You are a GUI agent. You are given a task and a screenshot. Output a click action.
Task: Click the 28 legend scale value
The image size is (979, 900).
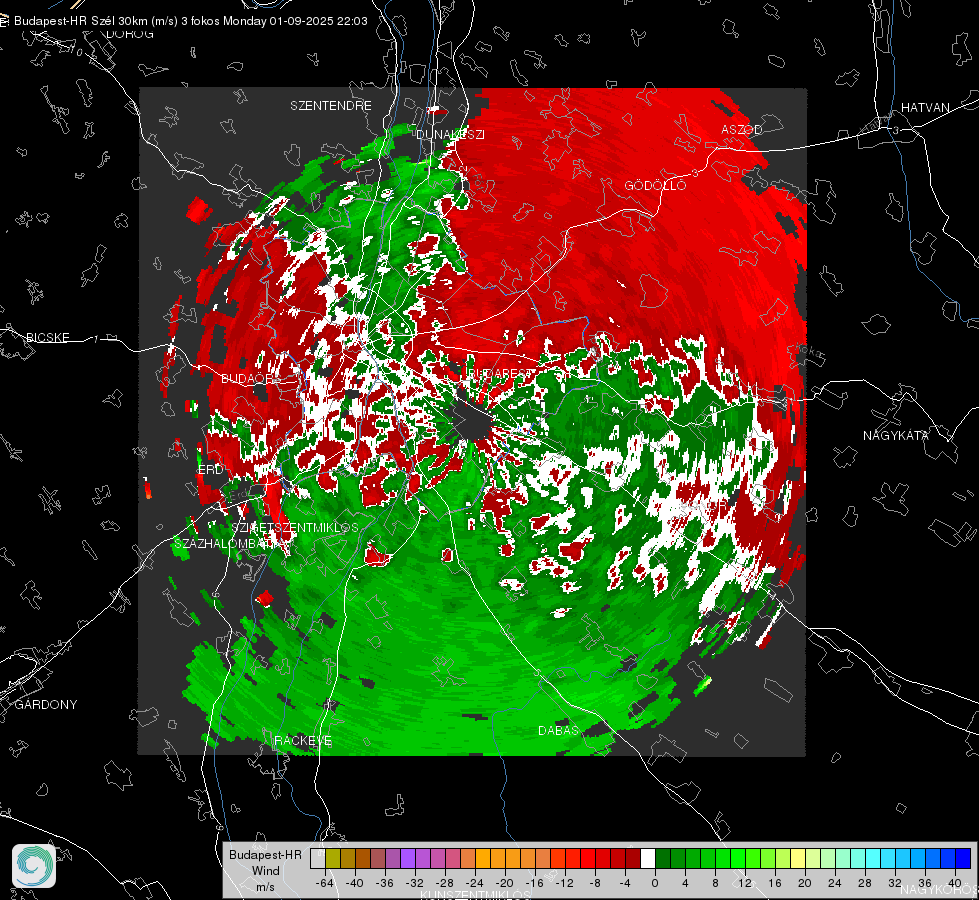coord(865,883)
